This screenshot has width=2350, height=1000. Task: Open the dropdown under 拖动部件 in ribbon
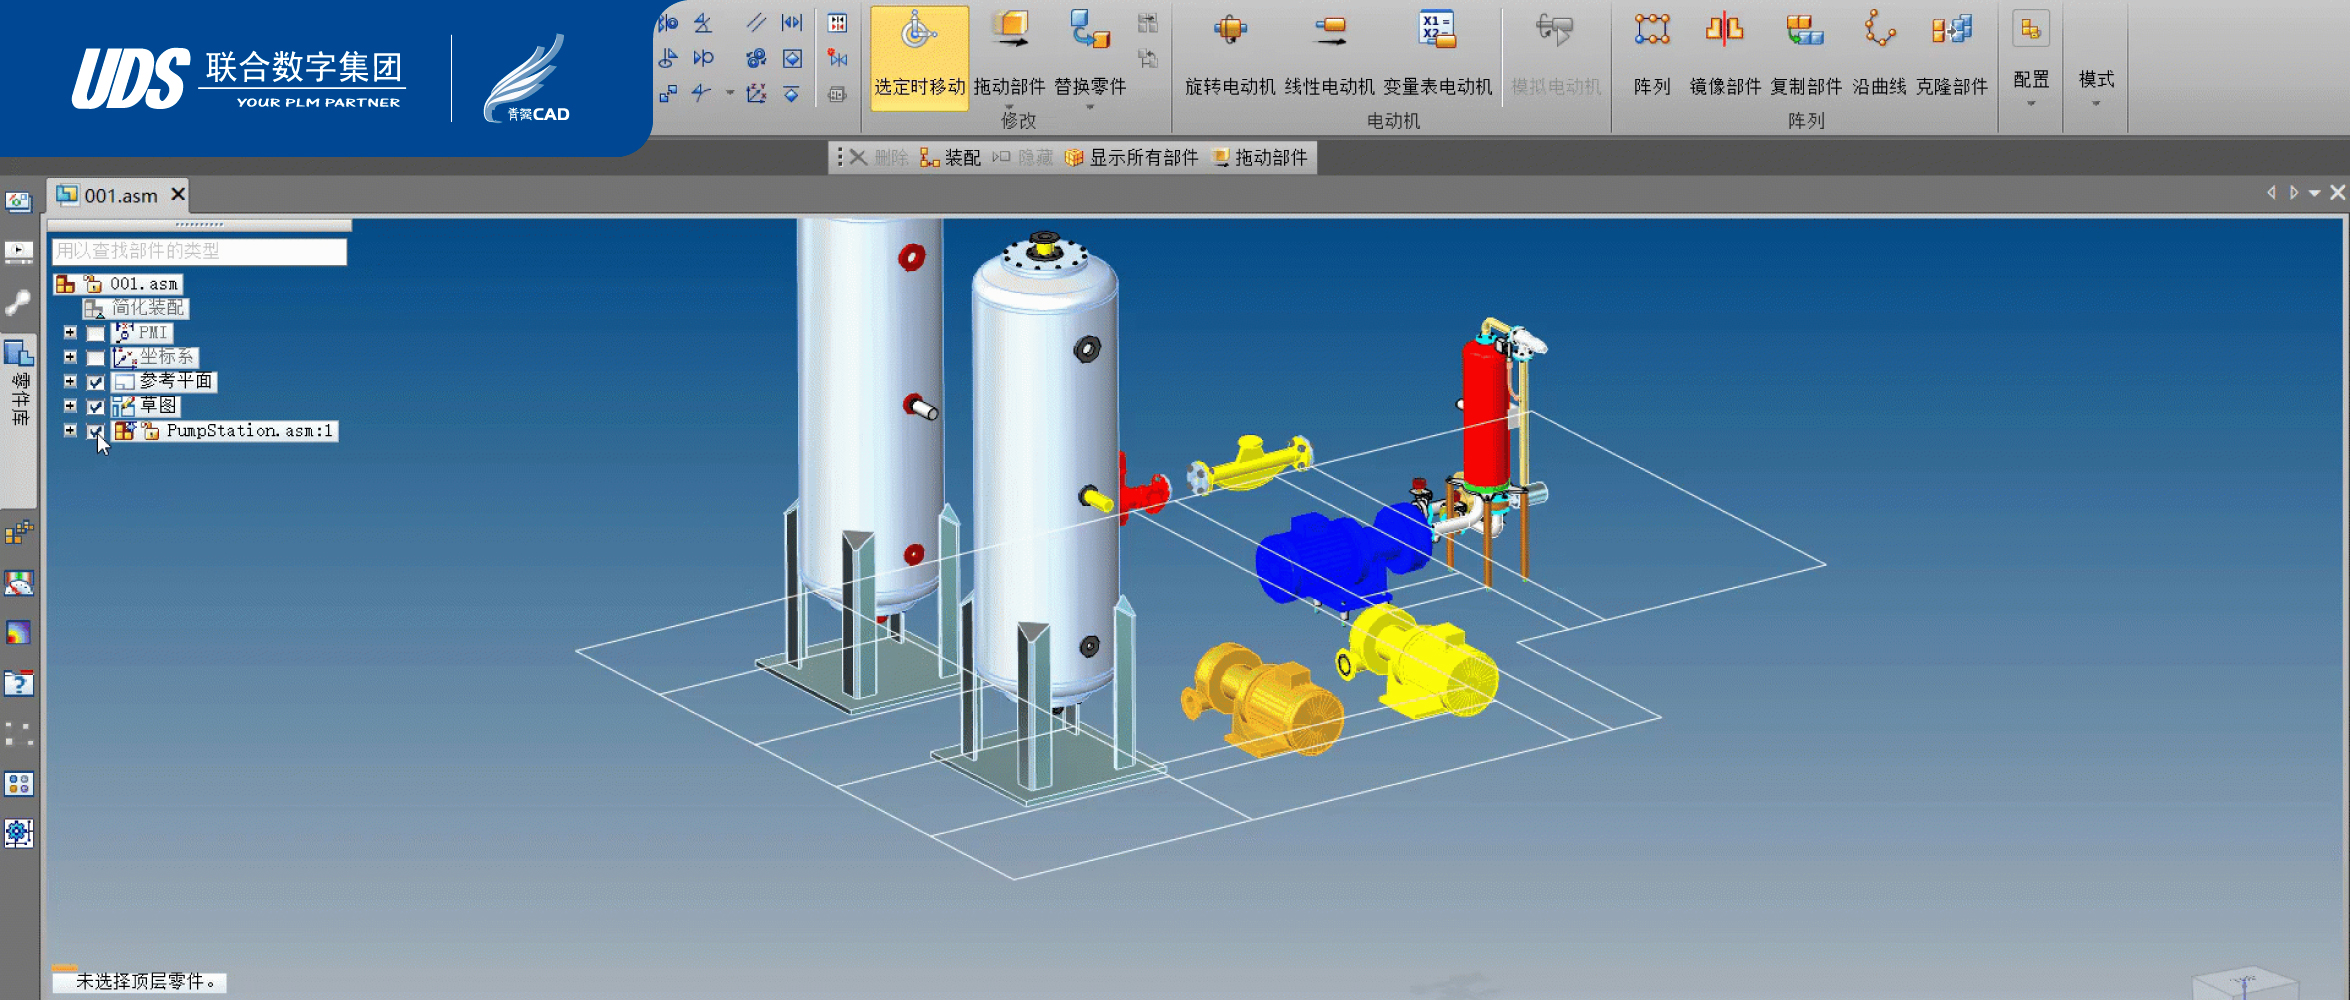click(x=1009, y=107)
